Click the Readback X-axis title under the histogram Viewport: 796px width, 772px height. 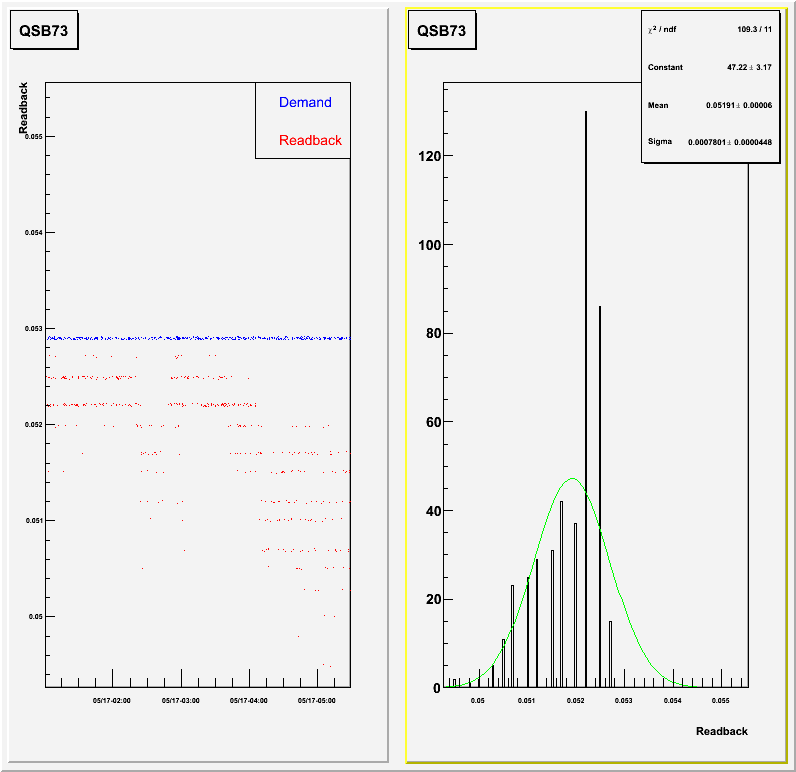pyautogui.click(x=721, y=731)
